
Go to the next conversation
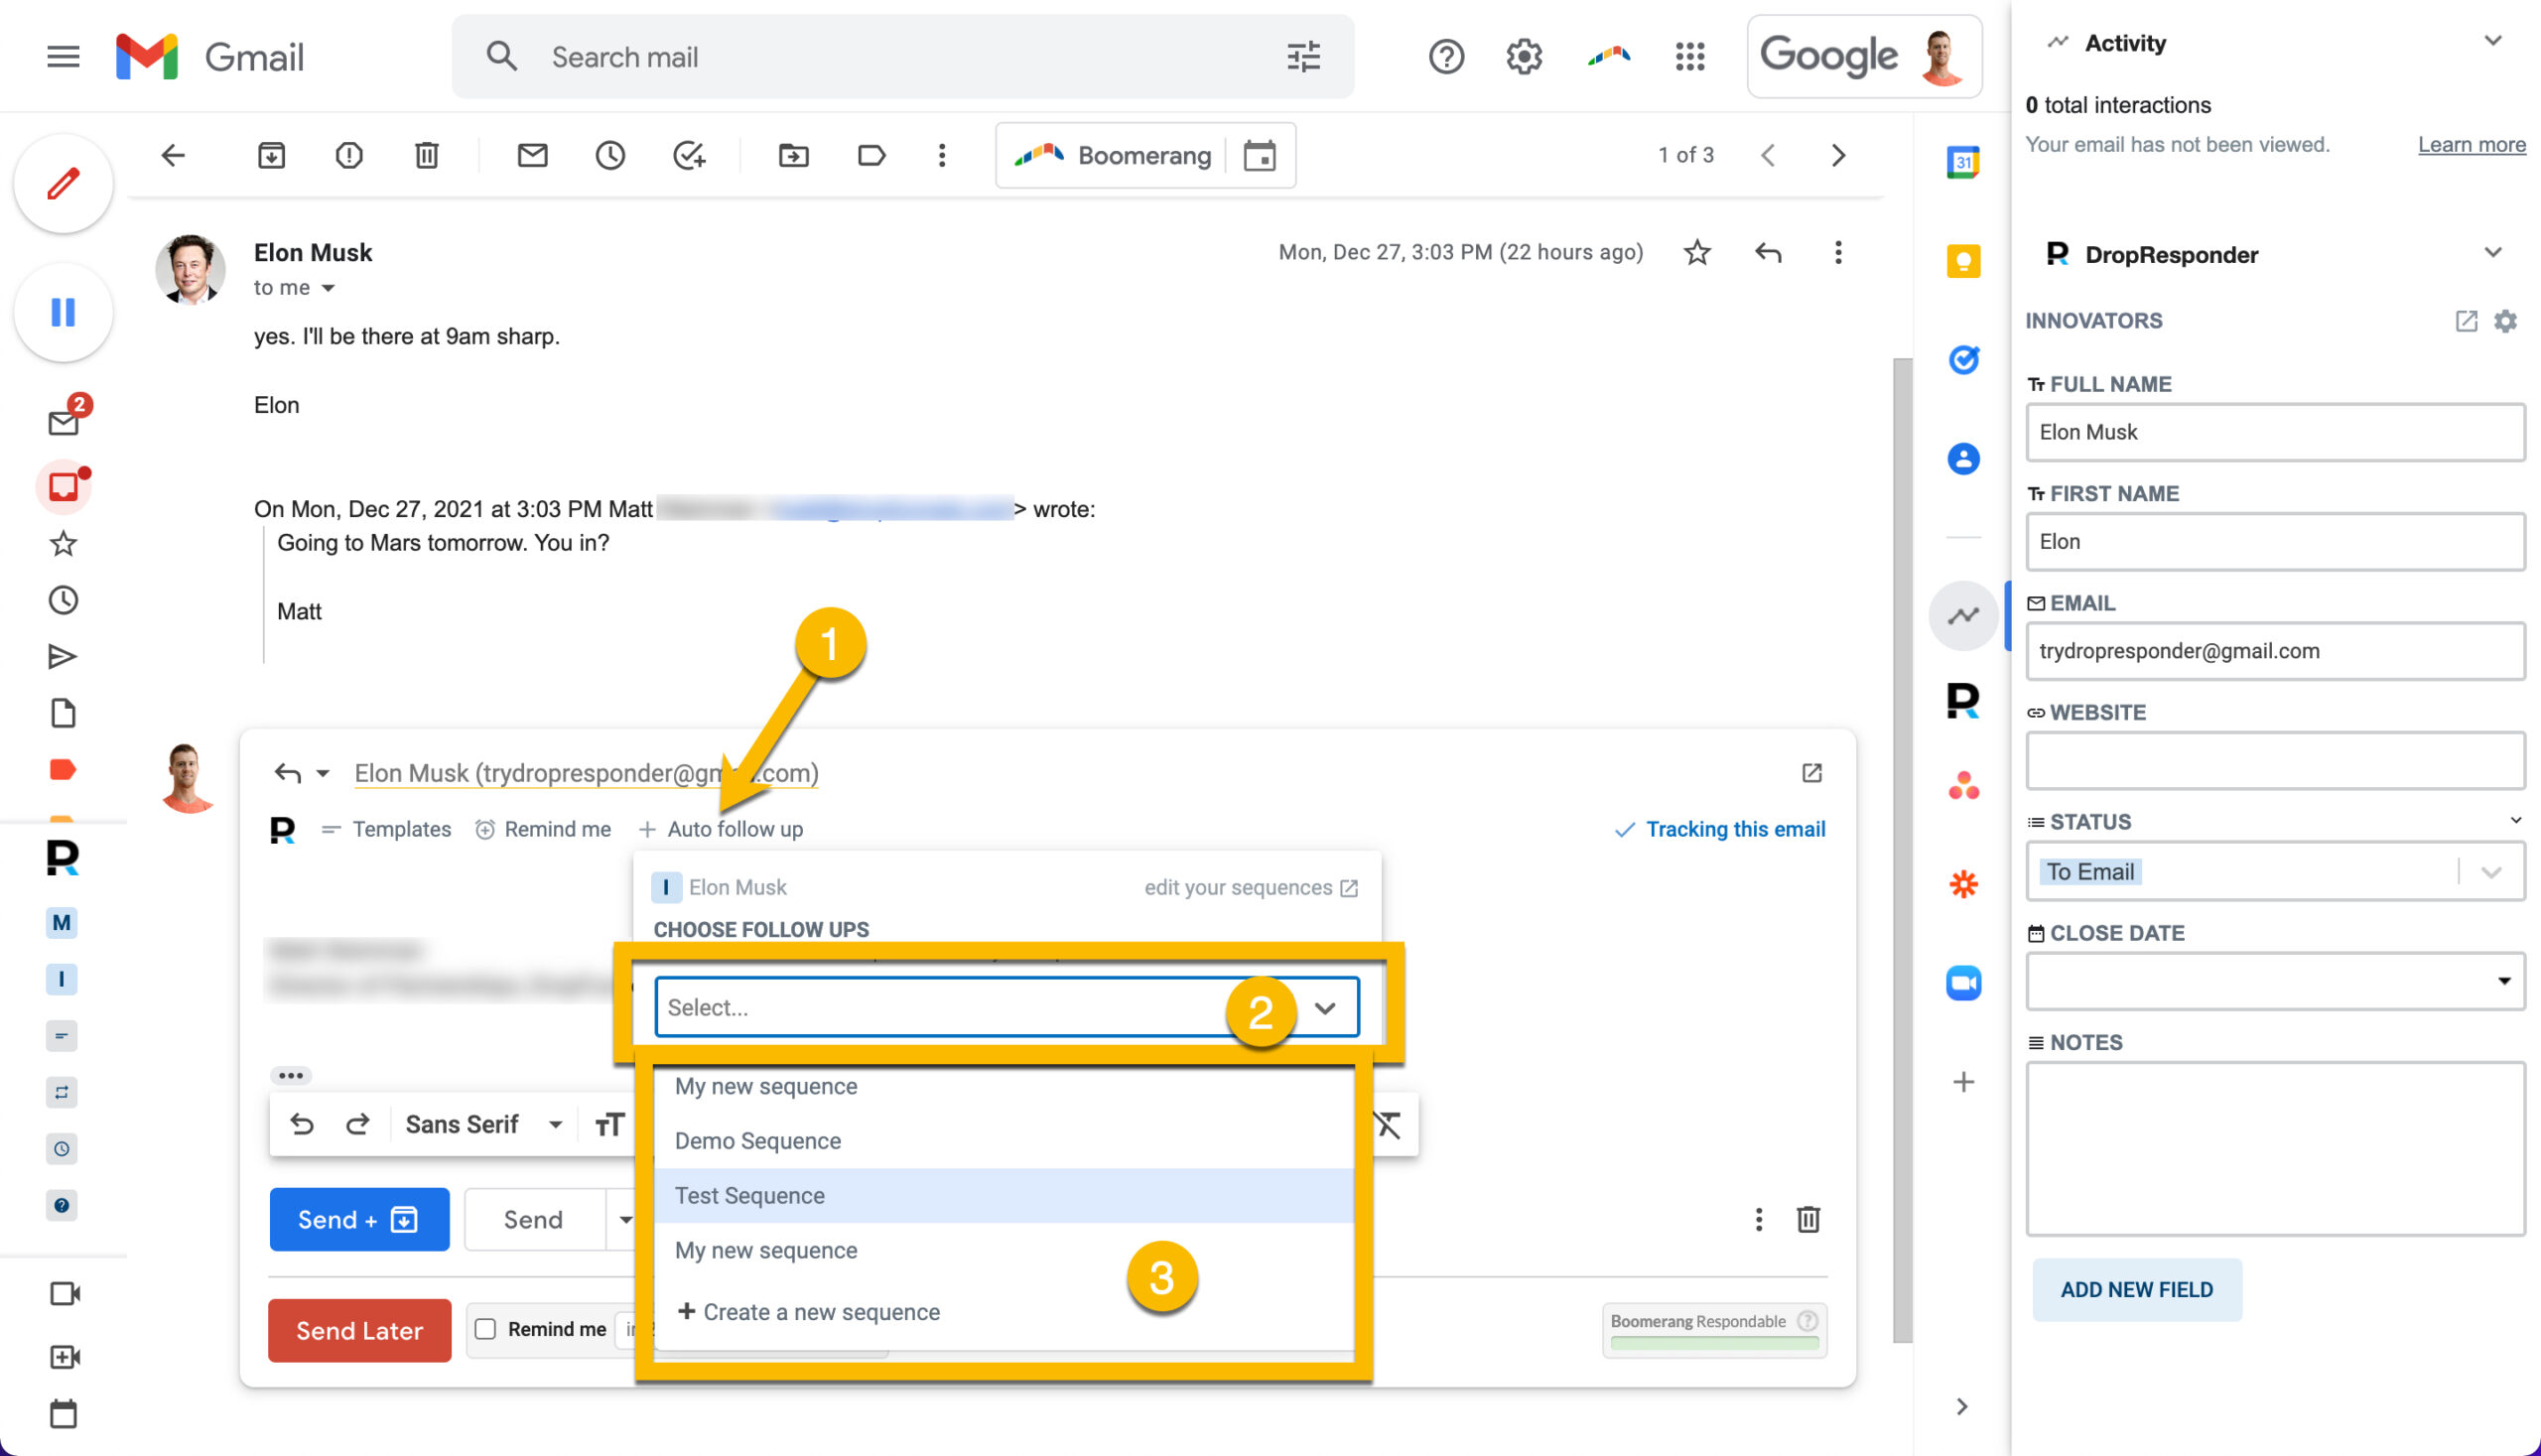[x=1837, y=155]
